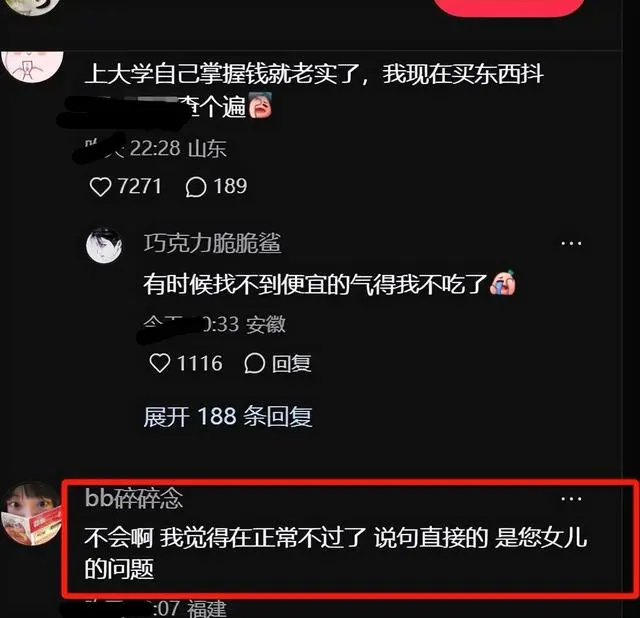View the 巧克力脆脆鲨 avatar

pyautogui.click(x=104, y=245)
